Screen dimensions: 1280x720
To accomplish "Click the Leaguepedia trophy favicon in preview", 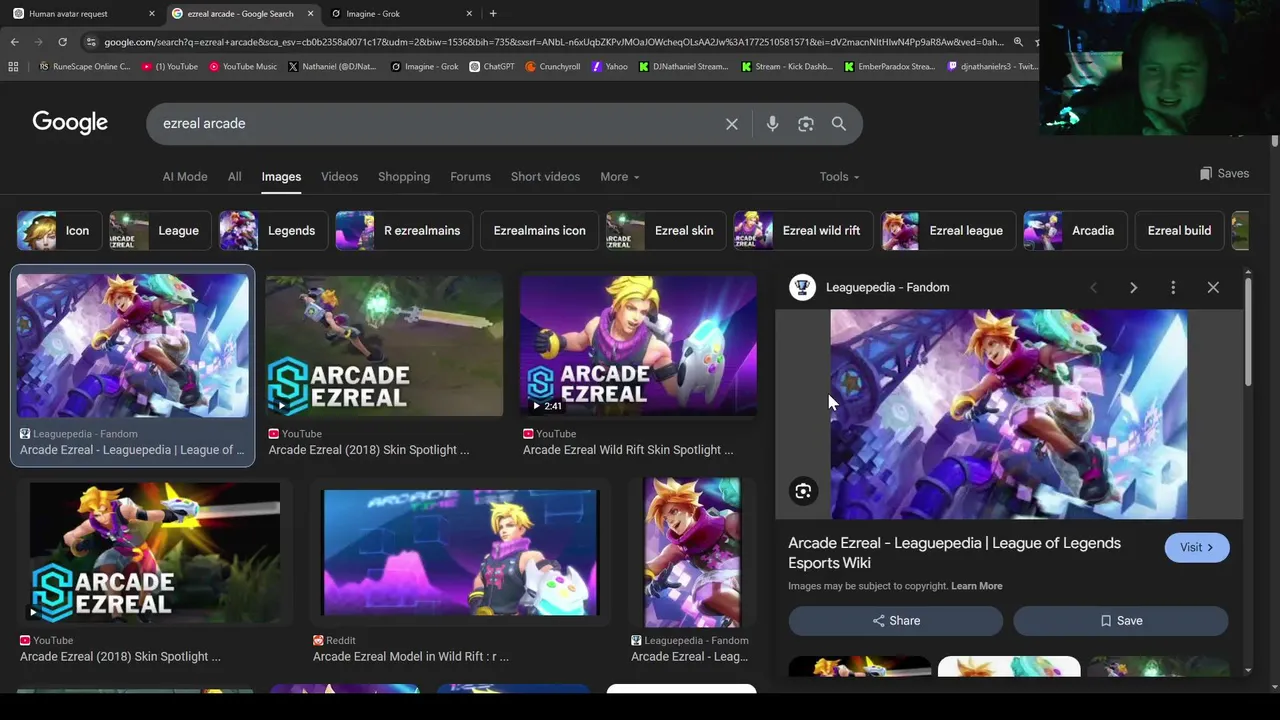I will click(802, 288).
